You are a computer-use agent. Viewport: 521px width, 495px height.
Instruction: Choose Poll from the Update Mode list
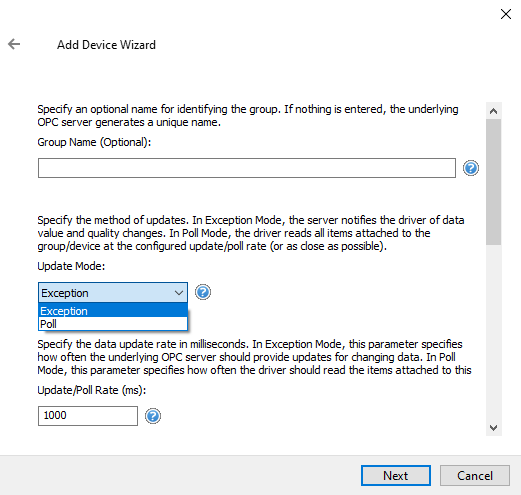(x=113, y=324)
